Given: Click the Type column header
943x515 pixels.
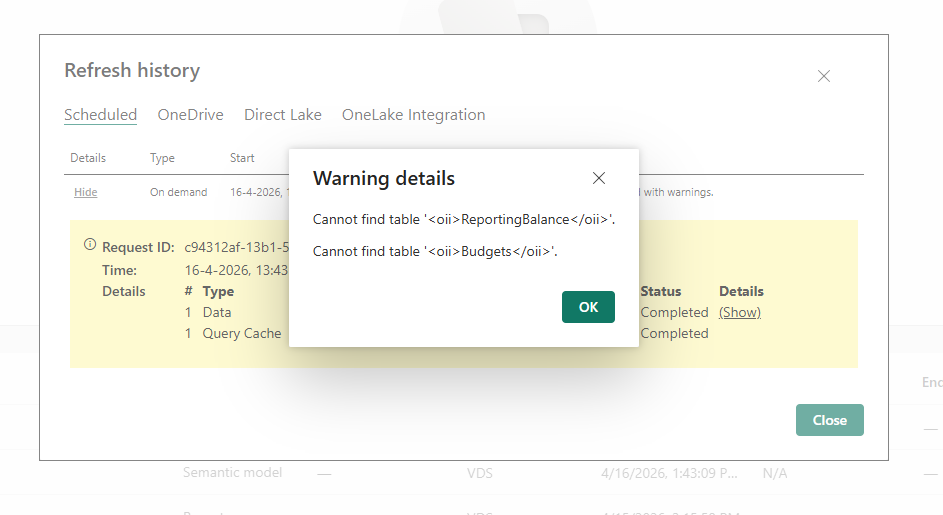Looking at the screenshot, I should tap(162, 158).
